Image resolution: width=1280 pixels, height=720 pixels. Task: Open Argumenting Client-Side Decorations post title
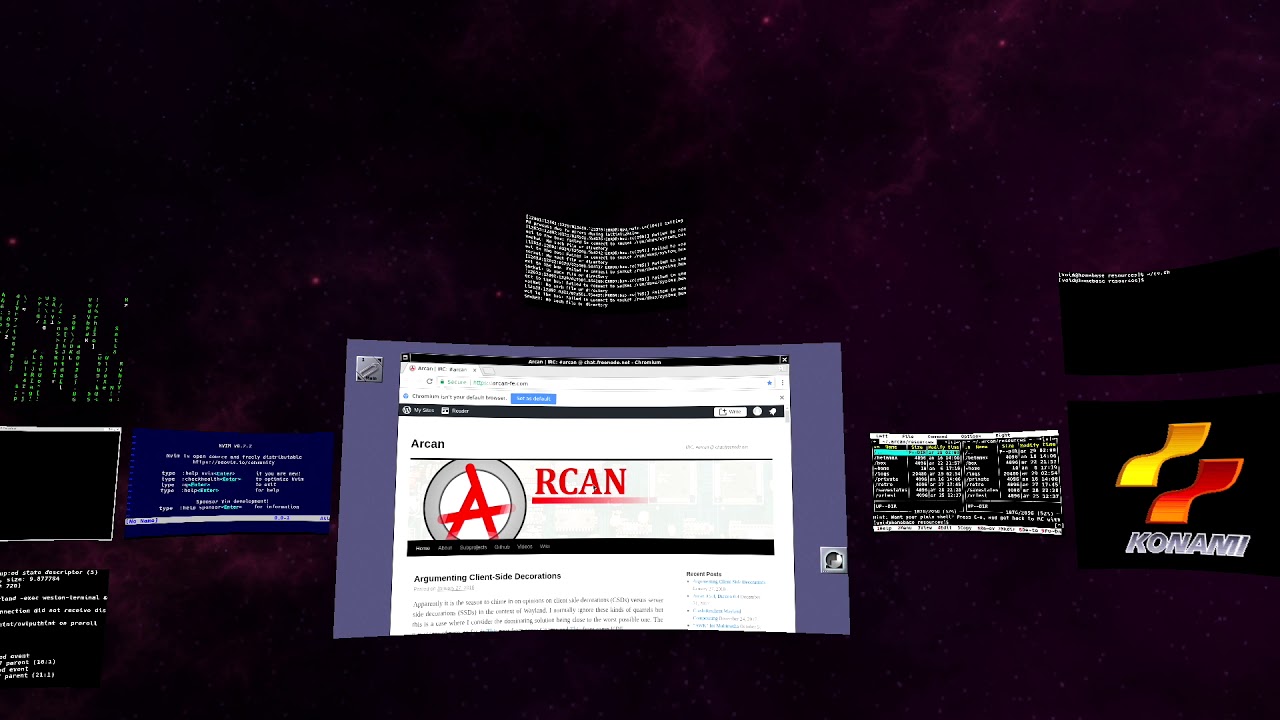[x=487, y=576]
